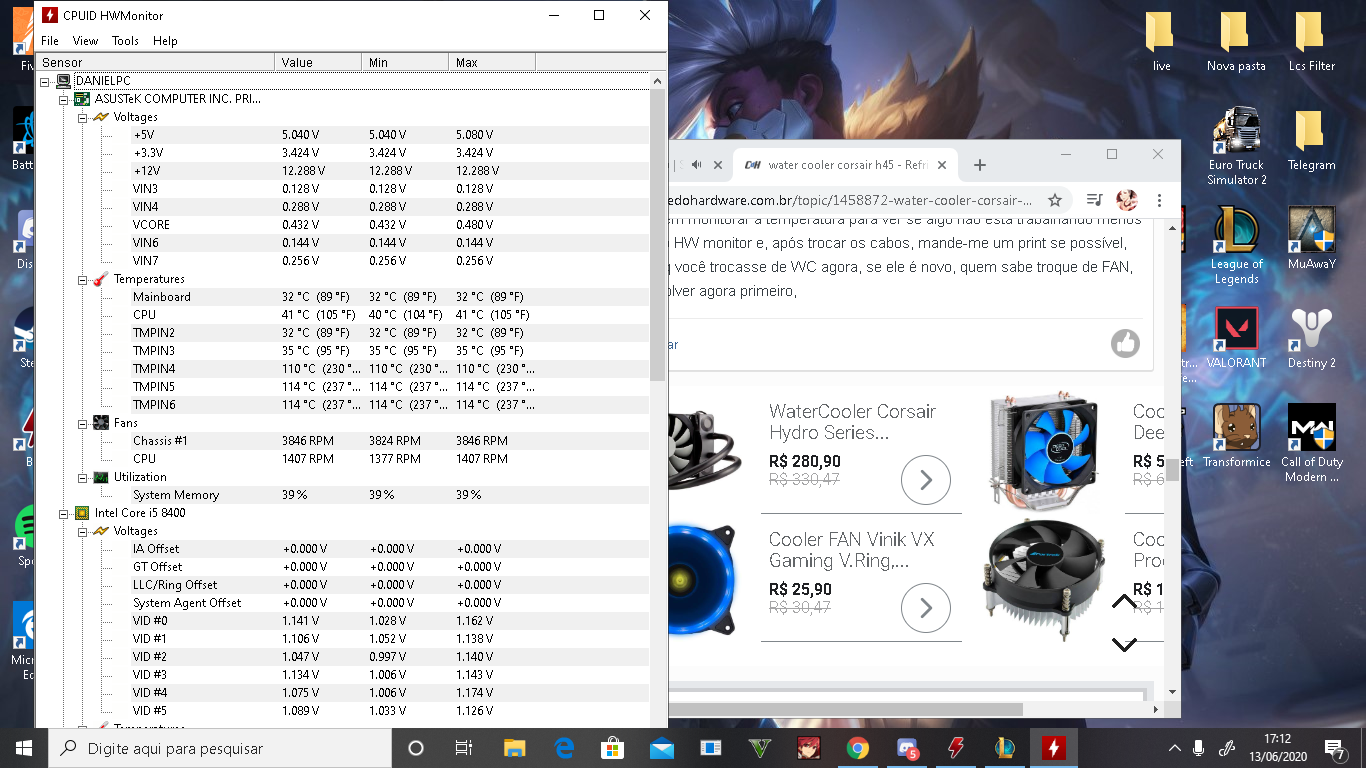Screen dimensions: 1366x768
Task: Open the 'Nova pasta' desktop folder
Action: click(x=1236, y=42)
